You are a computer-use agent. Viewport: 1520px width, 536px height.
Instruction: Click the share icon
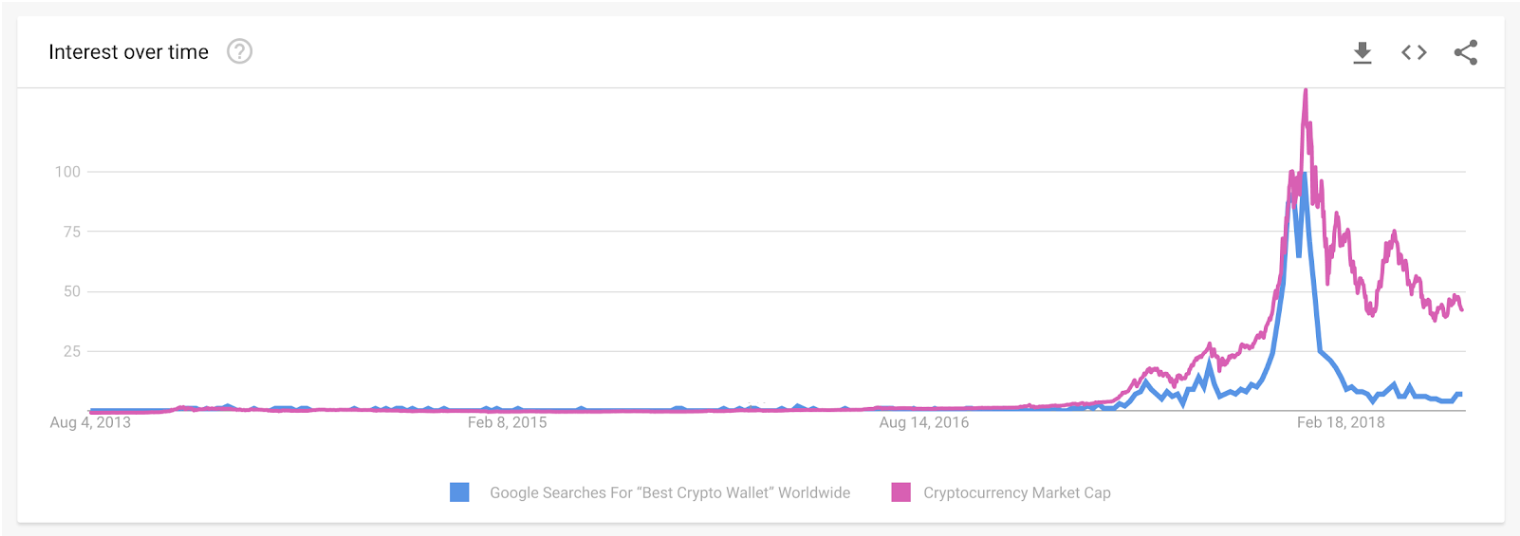1465,52
